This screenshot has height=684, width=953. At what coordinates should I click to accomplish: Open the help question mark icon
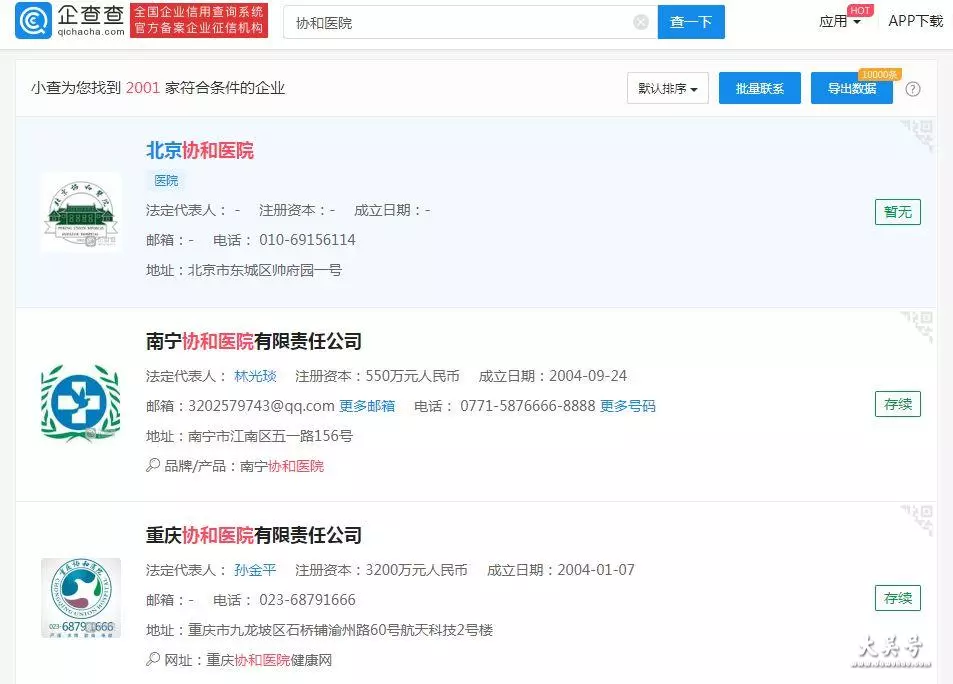(x=912, y=89)
